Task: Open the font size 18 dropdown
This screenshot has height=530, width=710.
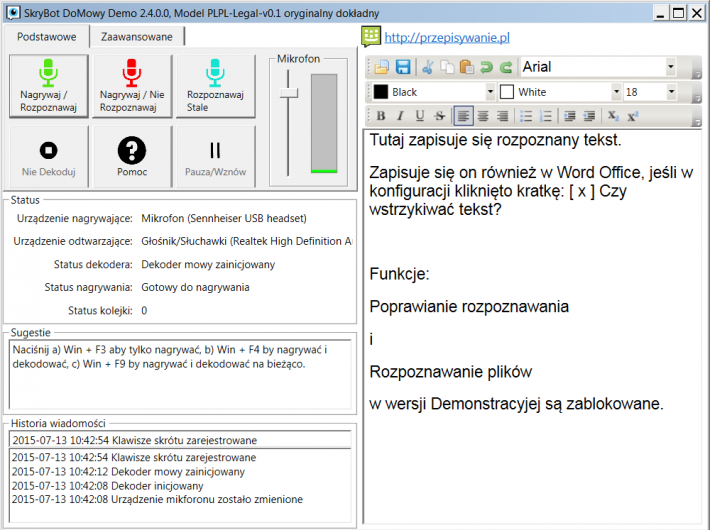Action: (671, 92)
